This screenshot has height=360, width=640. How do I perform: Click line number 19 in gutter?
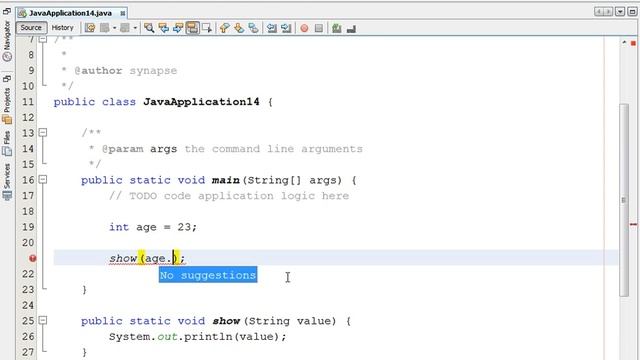[28, 227]
